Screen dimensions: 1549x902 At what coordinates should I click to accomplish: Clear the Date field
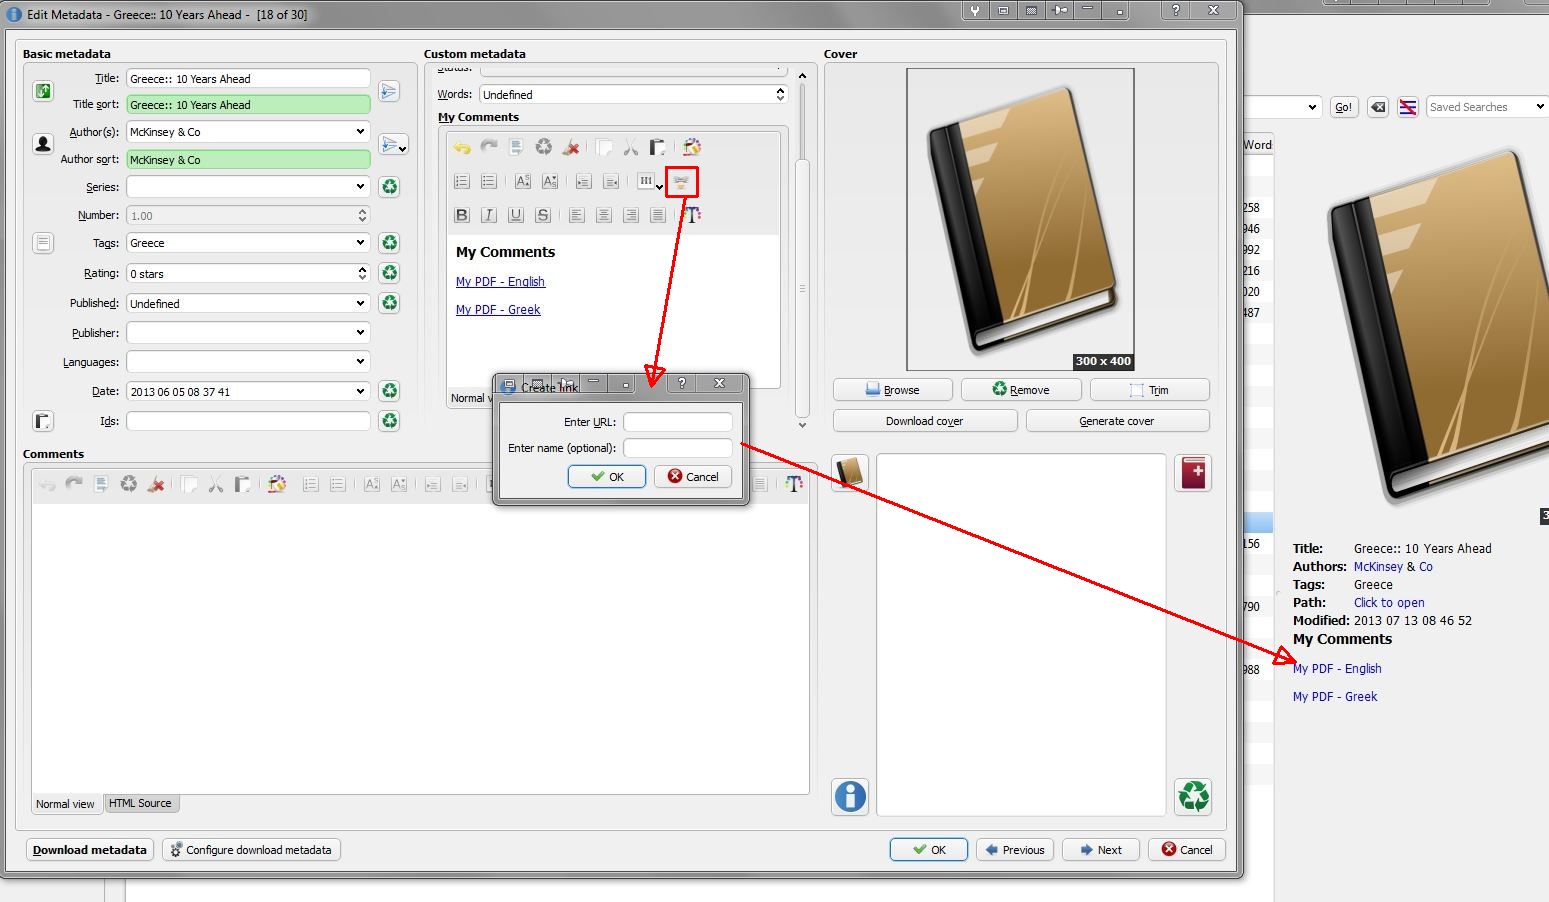[389, 391]
